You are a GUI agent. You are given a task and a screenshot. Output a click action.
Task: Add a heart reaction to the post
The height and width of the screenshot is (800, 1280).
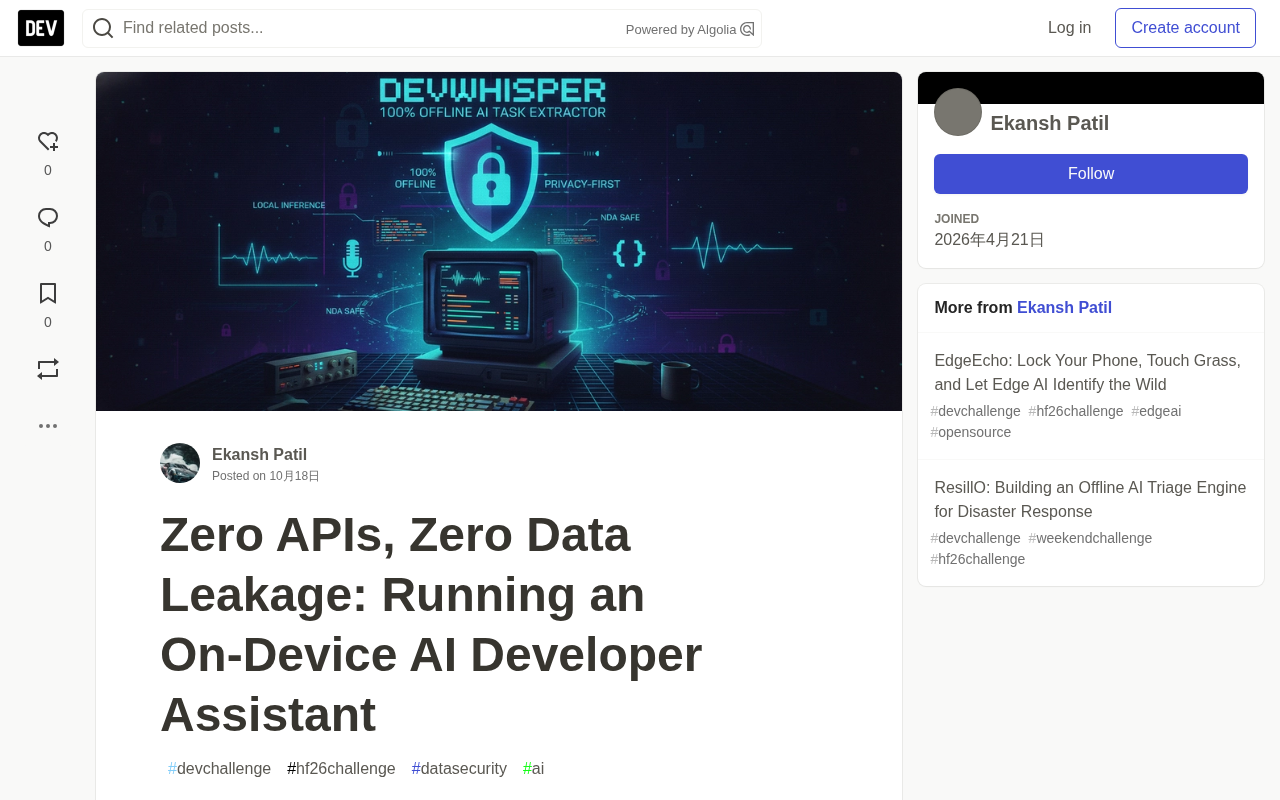click(x=48, y=142)
